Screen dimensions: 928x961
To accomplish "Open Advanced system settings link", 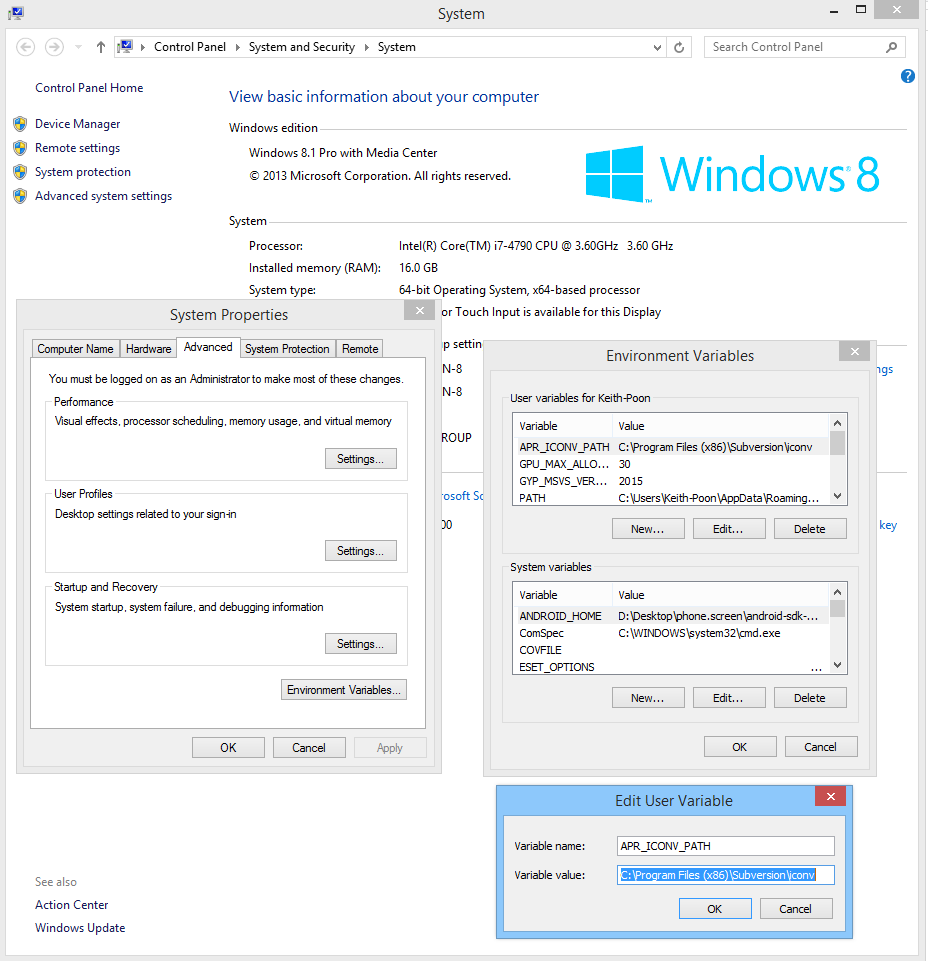I will click(x=104, y=196).
